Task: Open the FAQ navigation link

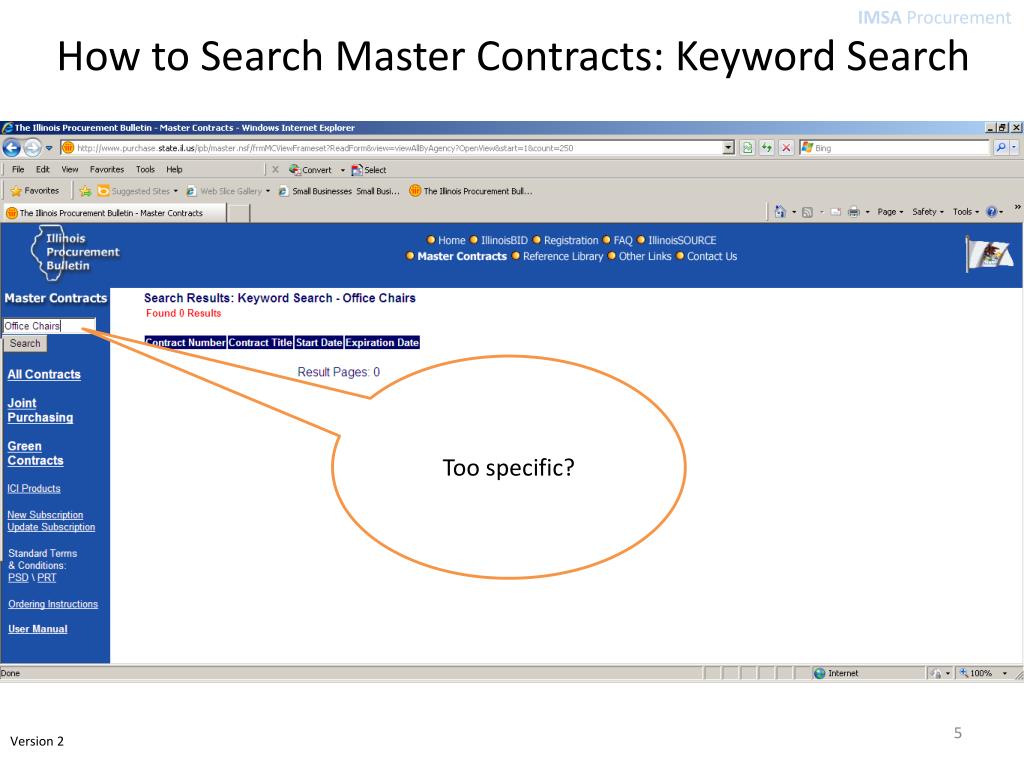Action: tap(623, 240)
